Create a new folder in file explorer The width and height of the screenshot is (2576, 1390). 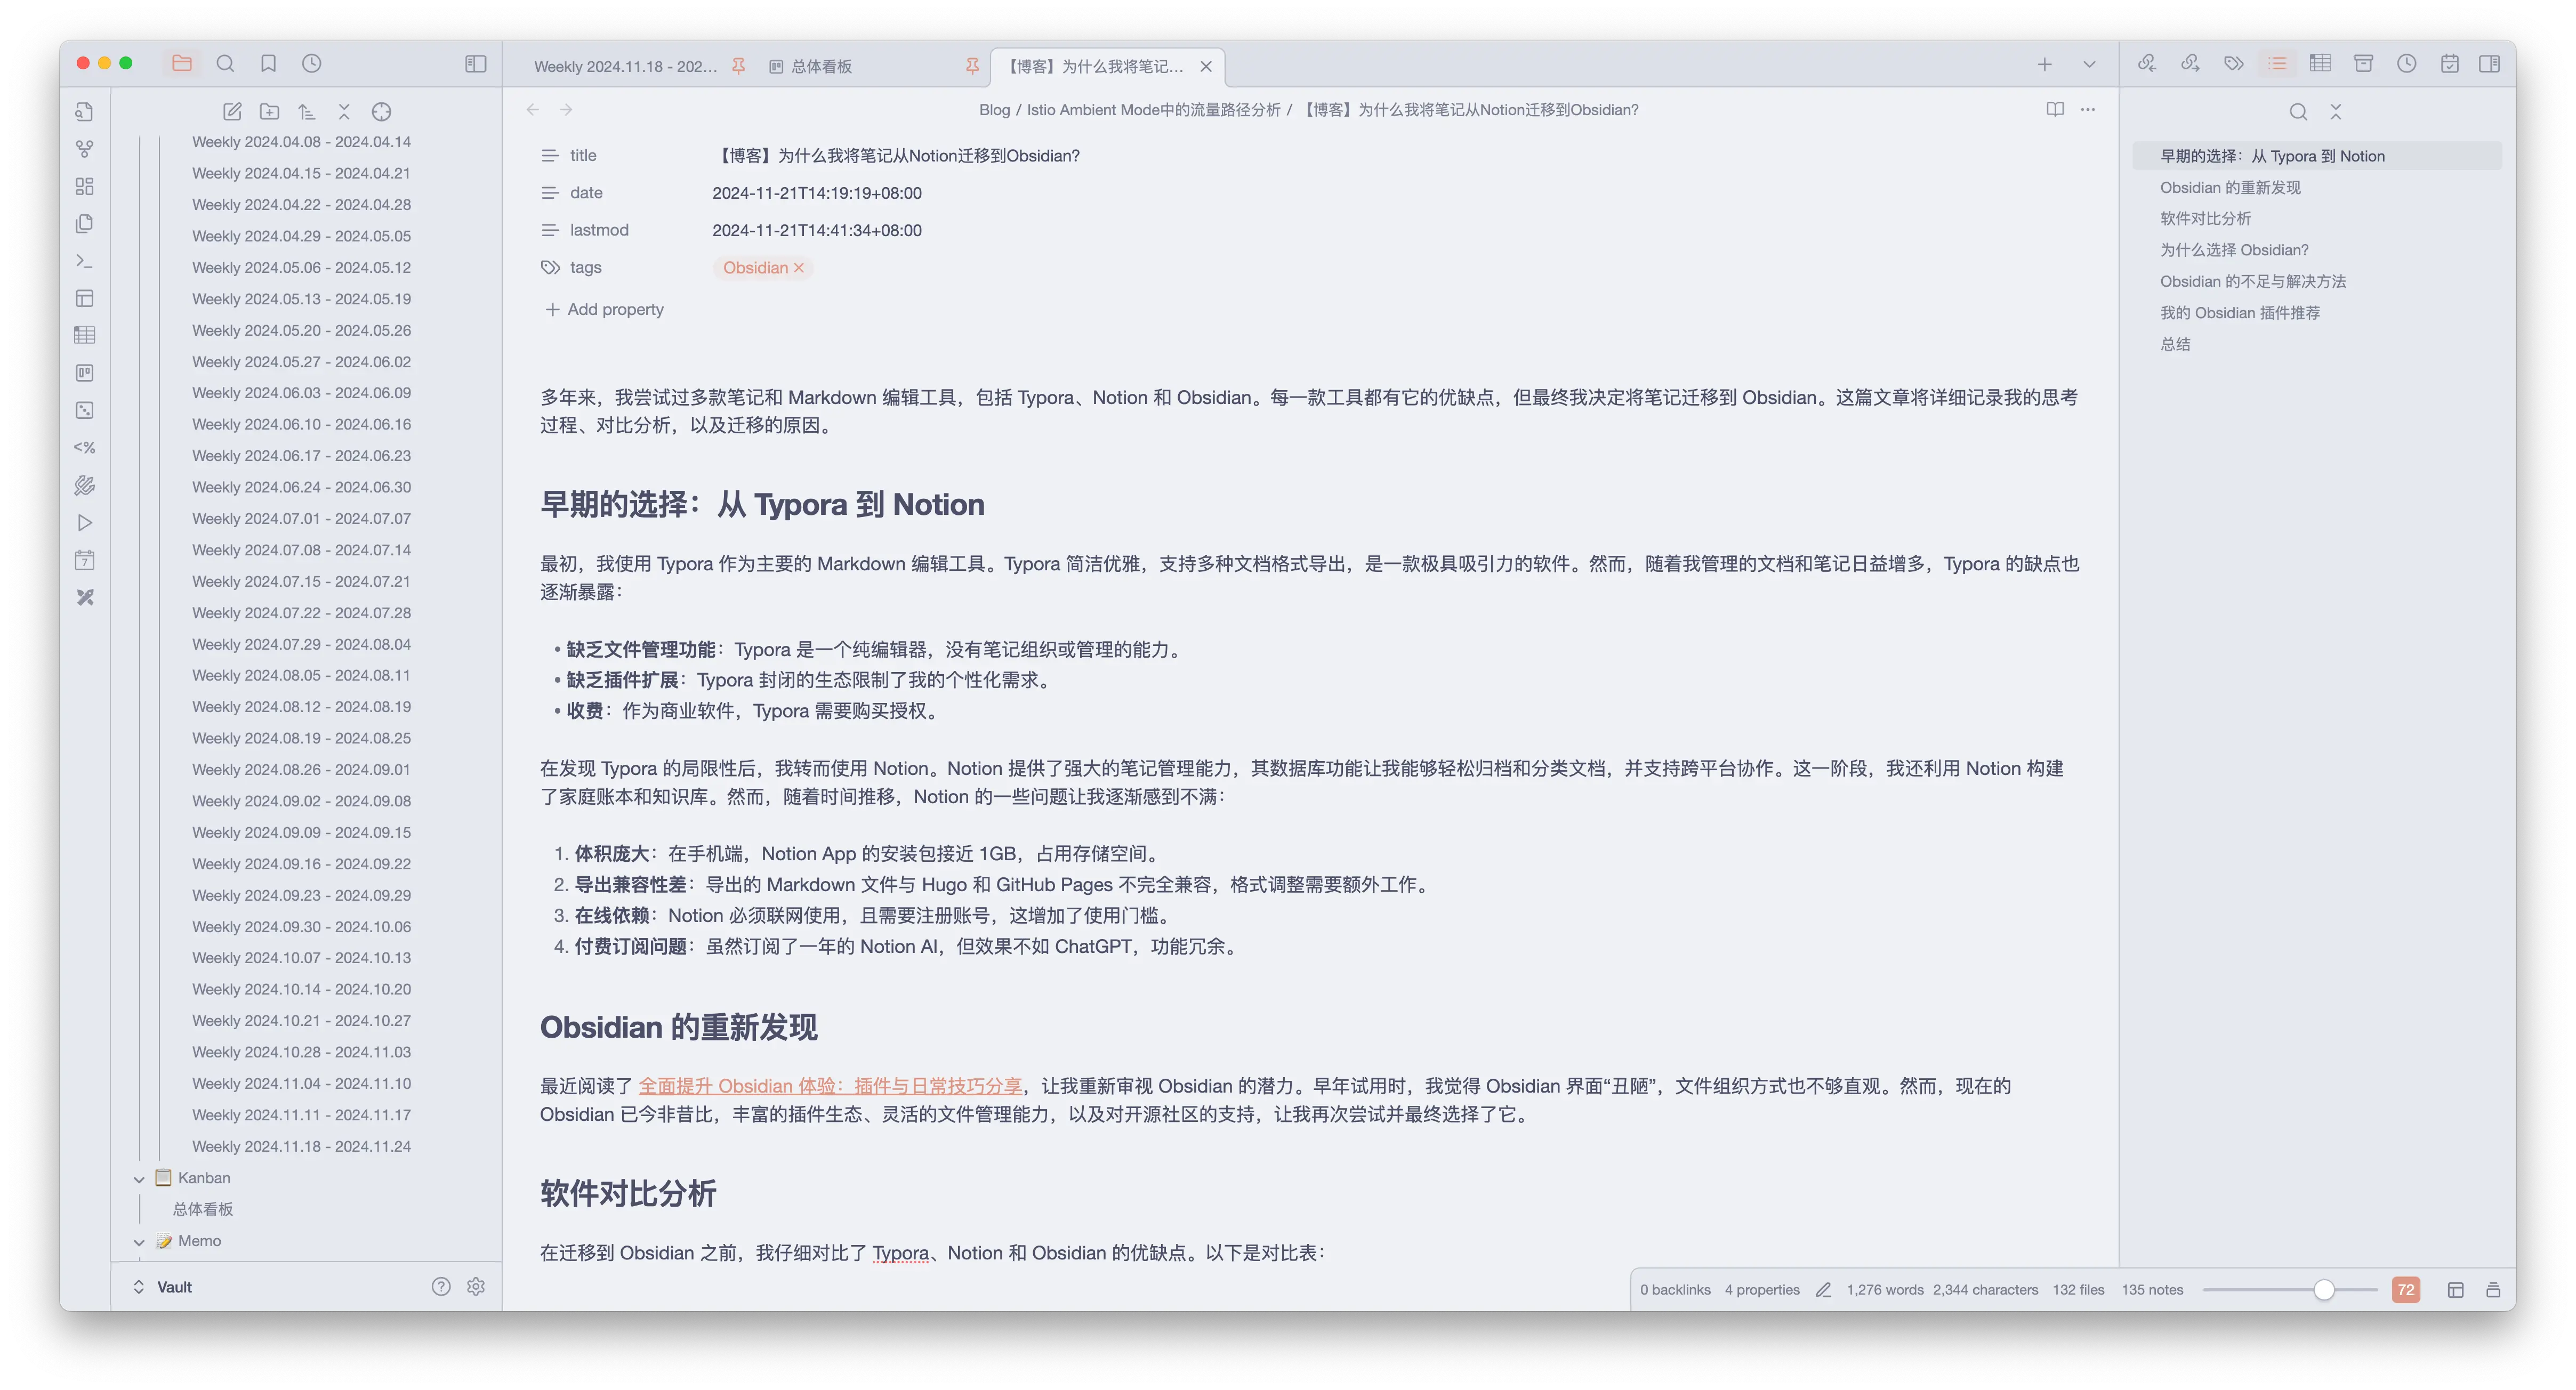pyautogui.click(x=269, y=112)
